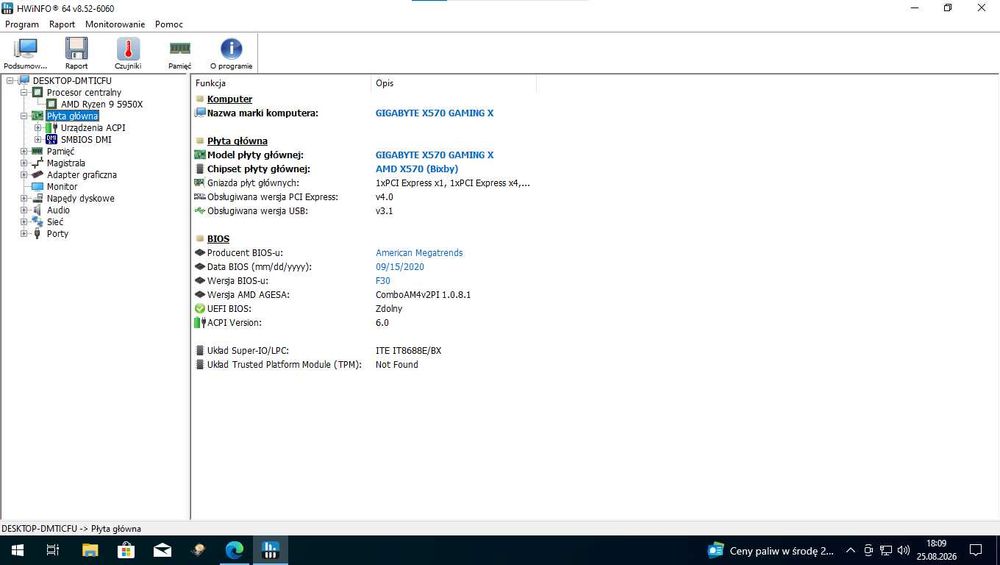Image resolution: width=1000 pixels, height=565 pixels.
Task: Click the PCI Express v4.0 value
Action: coord(385,197)
